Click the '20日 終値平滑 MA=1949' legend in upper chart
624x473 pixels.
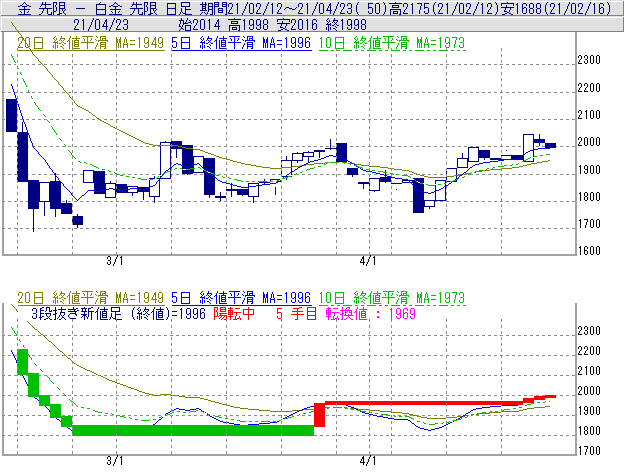(90, 43)
